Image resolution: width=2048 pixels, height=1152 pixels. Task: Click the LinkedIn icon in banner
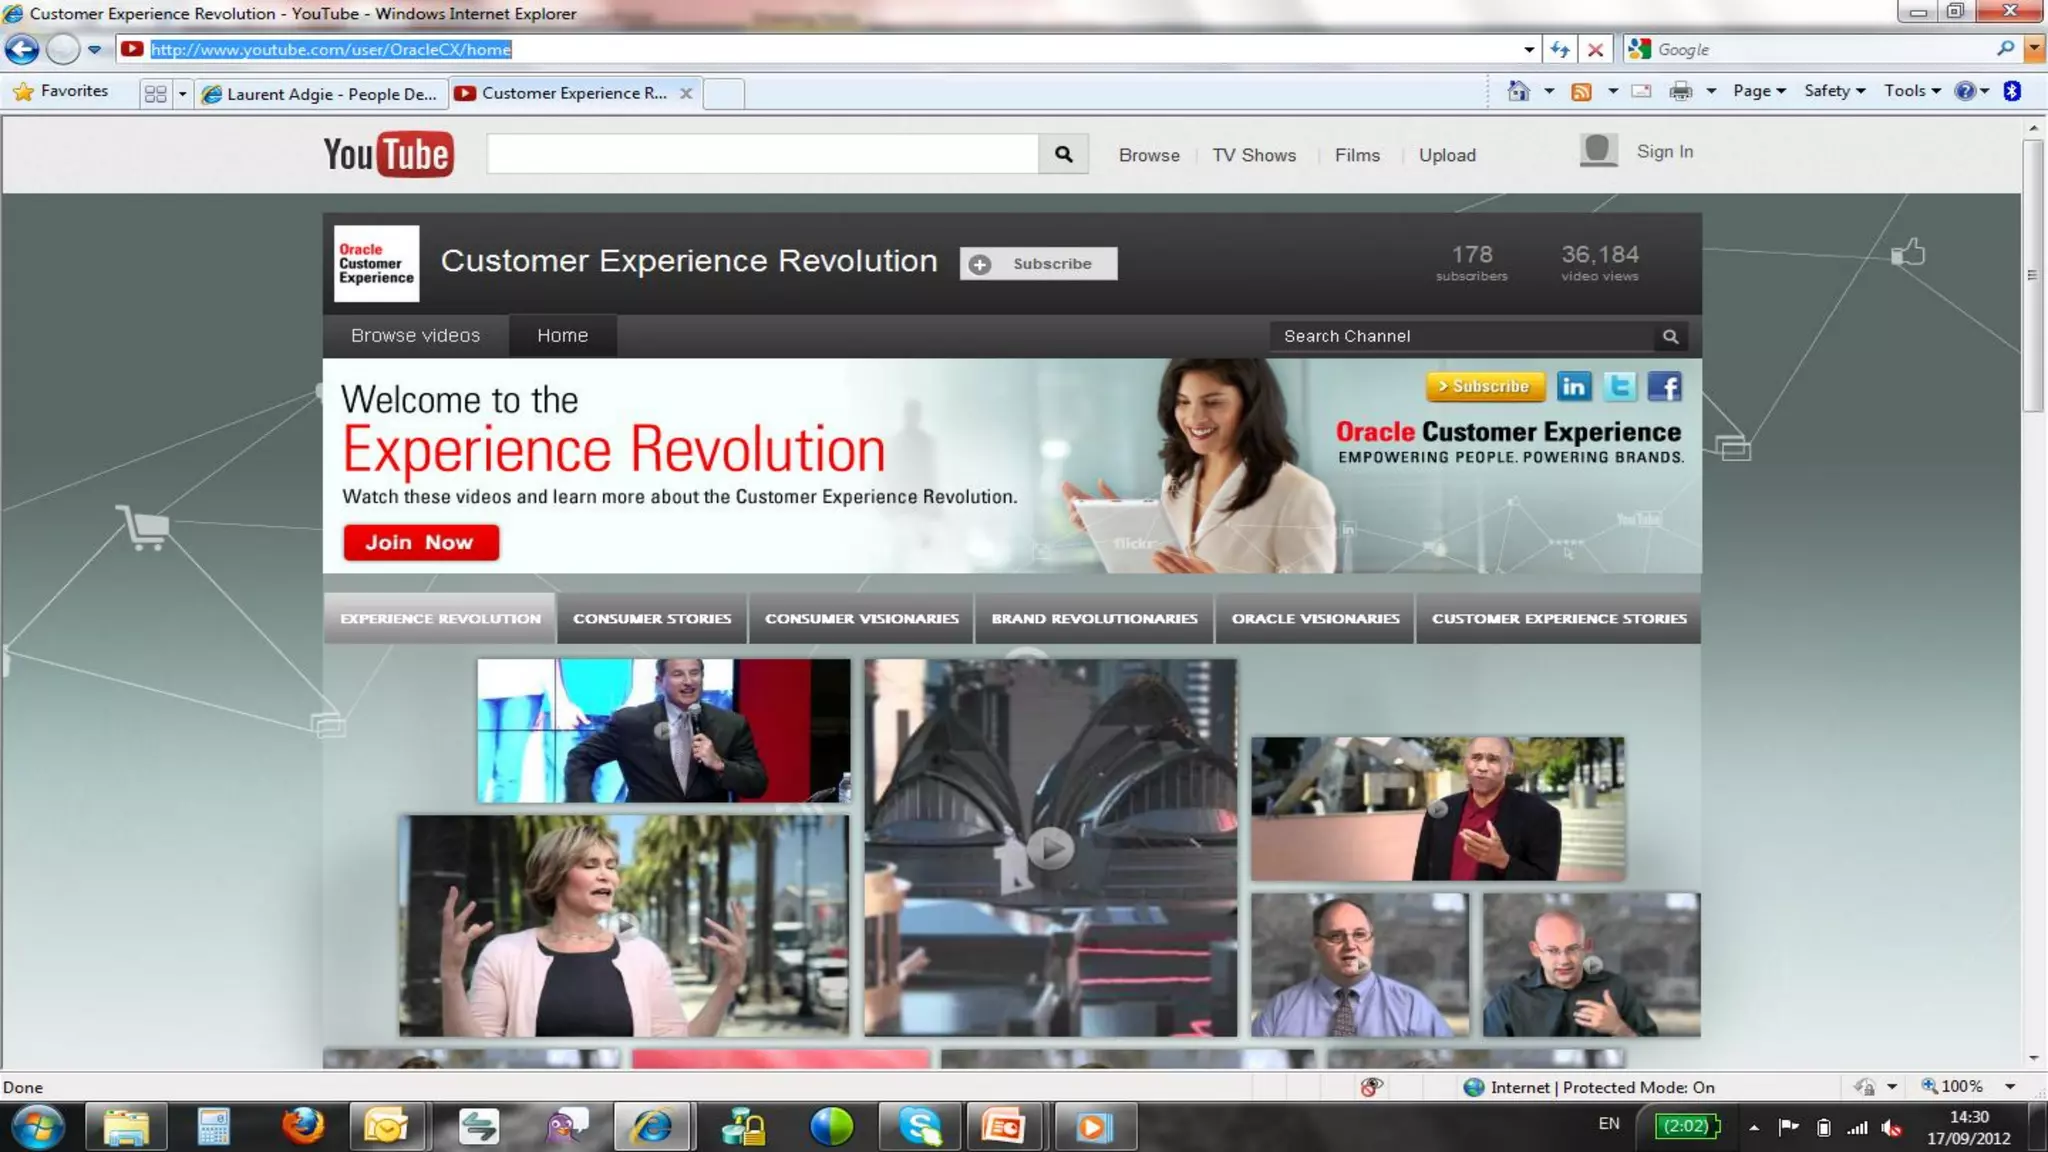point(1573,386)
